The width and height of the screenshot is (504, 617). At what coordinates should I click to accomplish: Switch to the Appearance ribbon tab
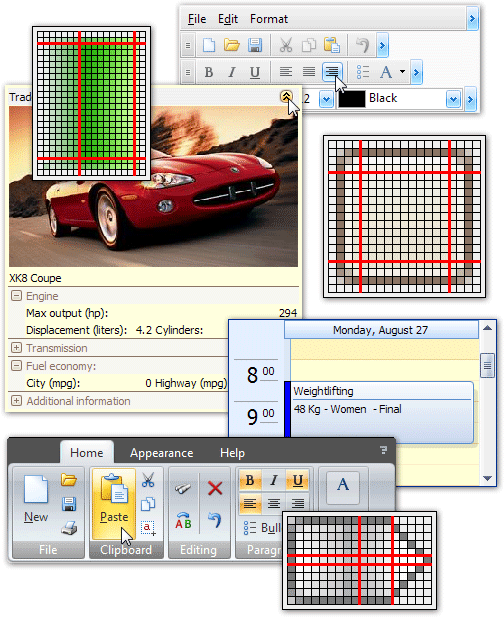[x=161, y=453]
